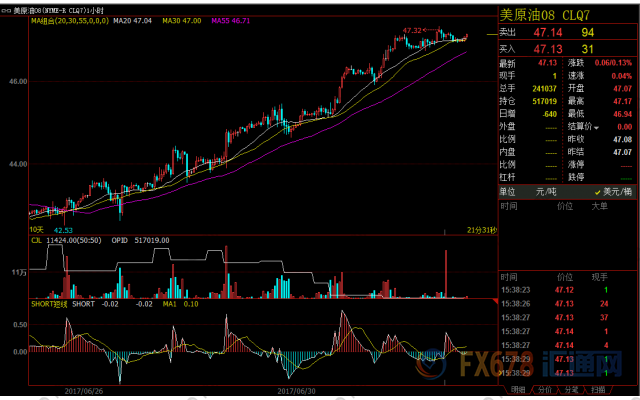This screenshot has width=640, height=400.
Task: Open the 扫描 tab
Action: [x=597, y=391]
